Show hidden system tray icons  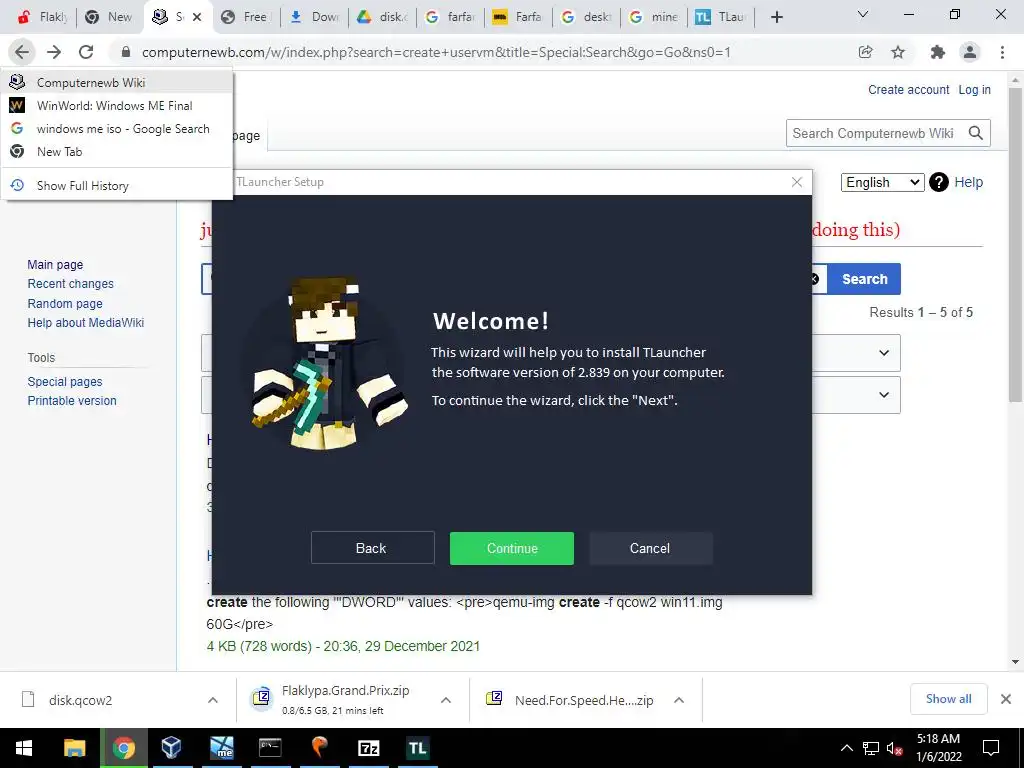[846, 748]
